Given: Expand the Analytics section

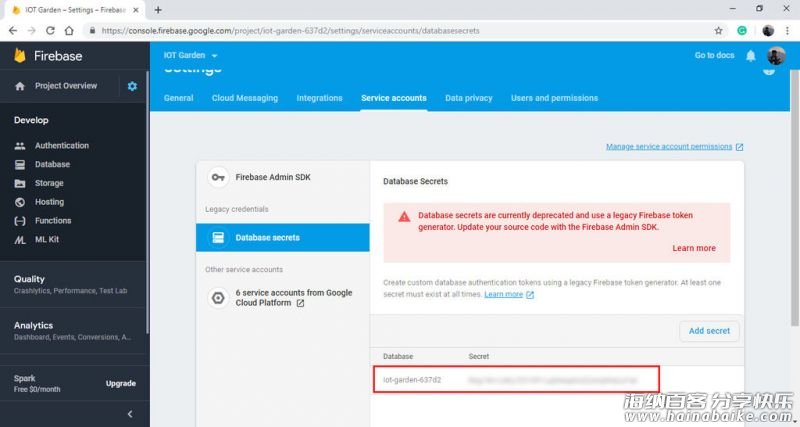Looking at the screenshot, I should coord(73,331).
